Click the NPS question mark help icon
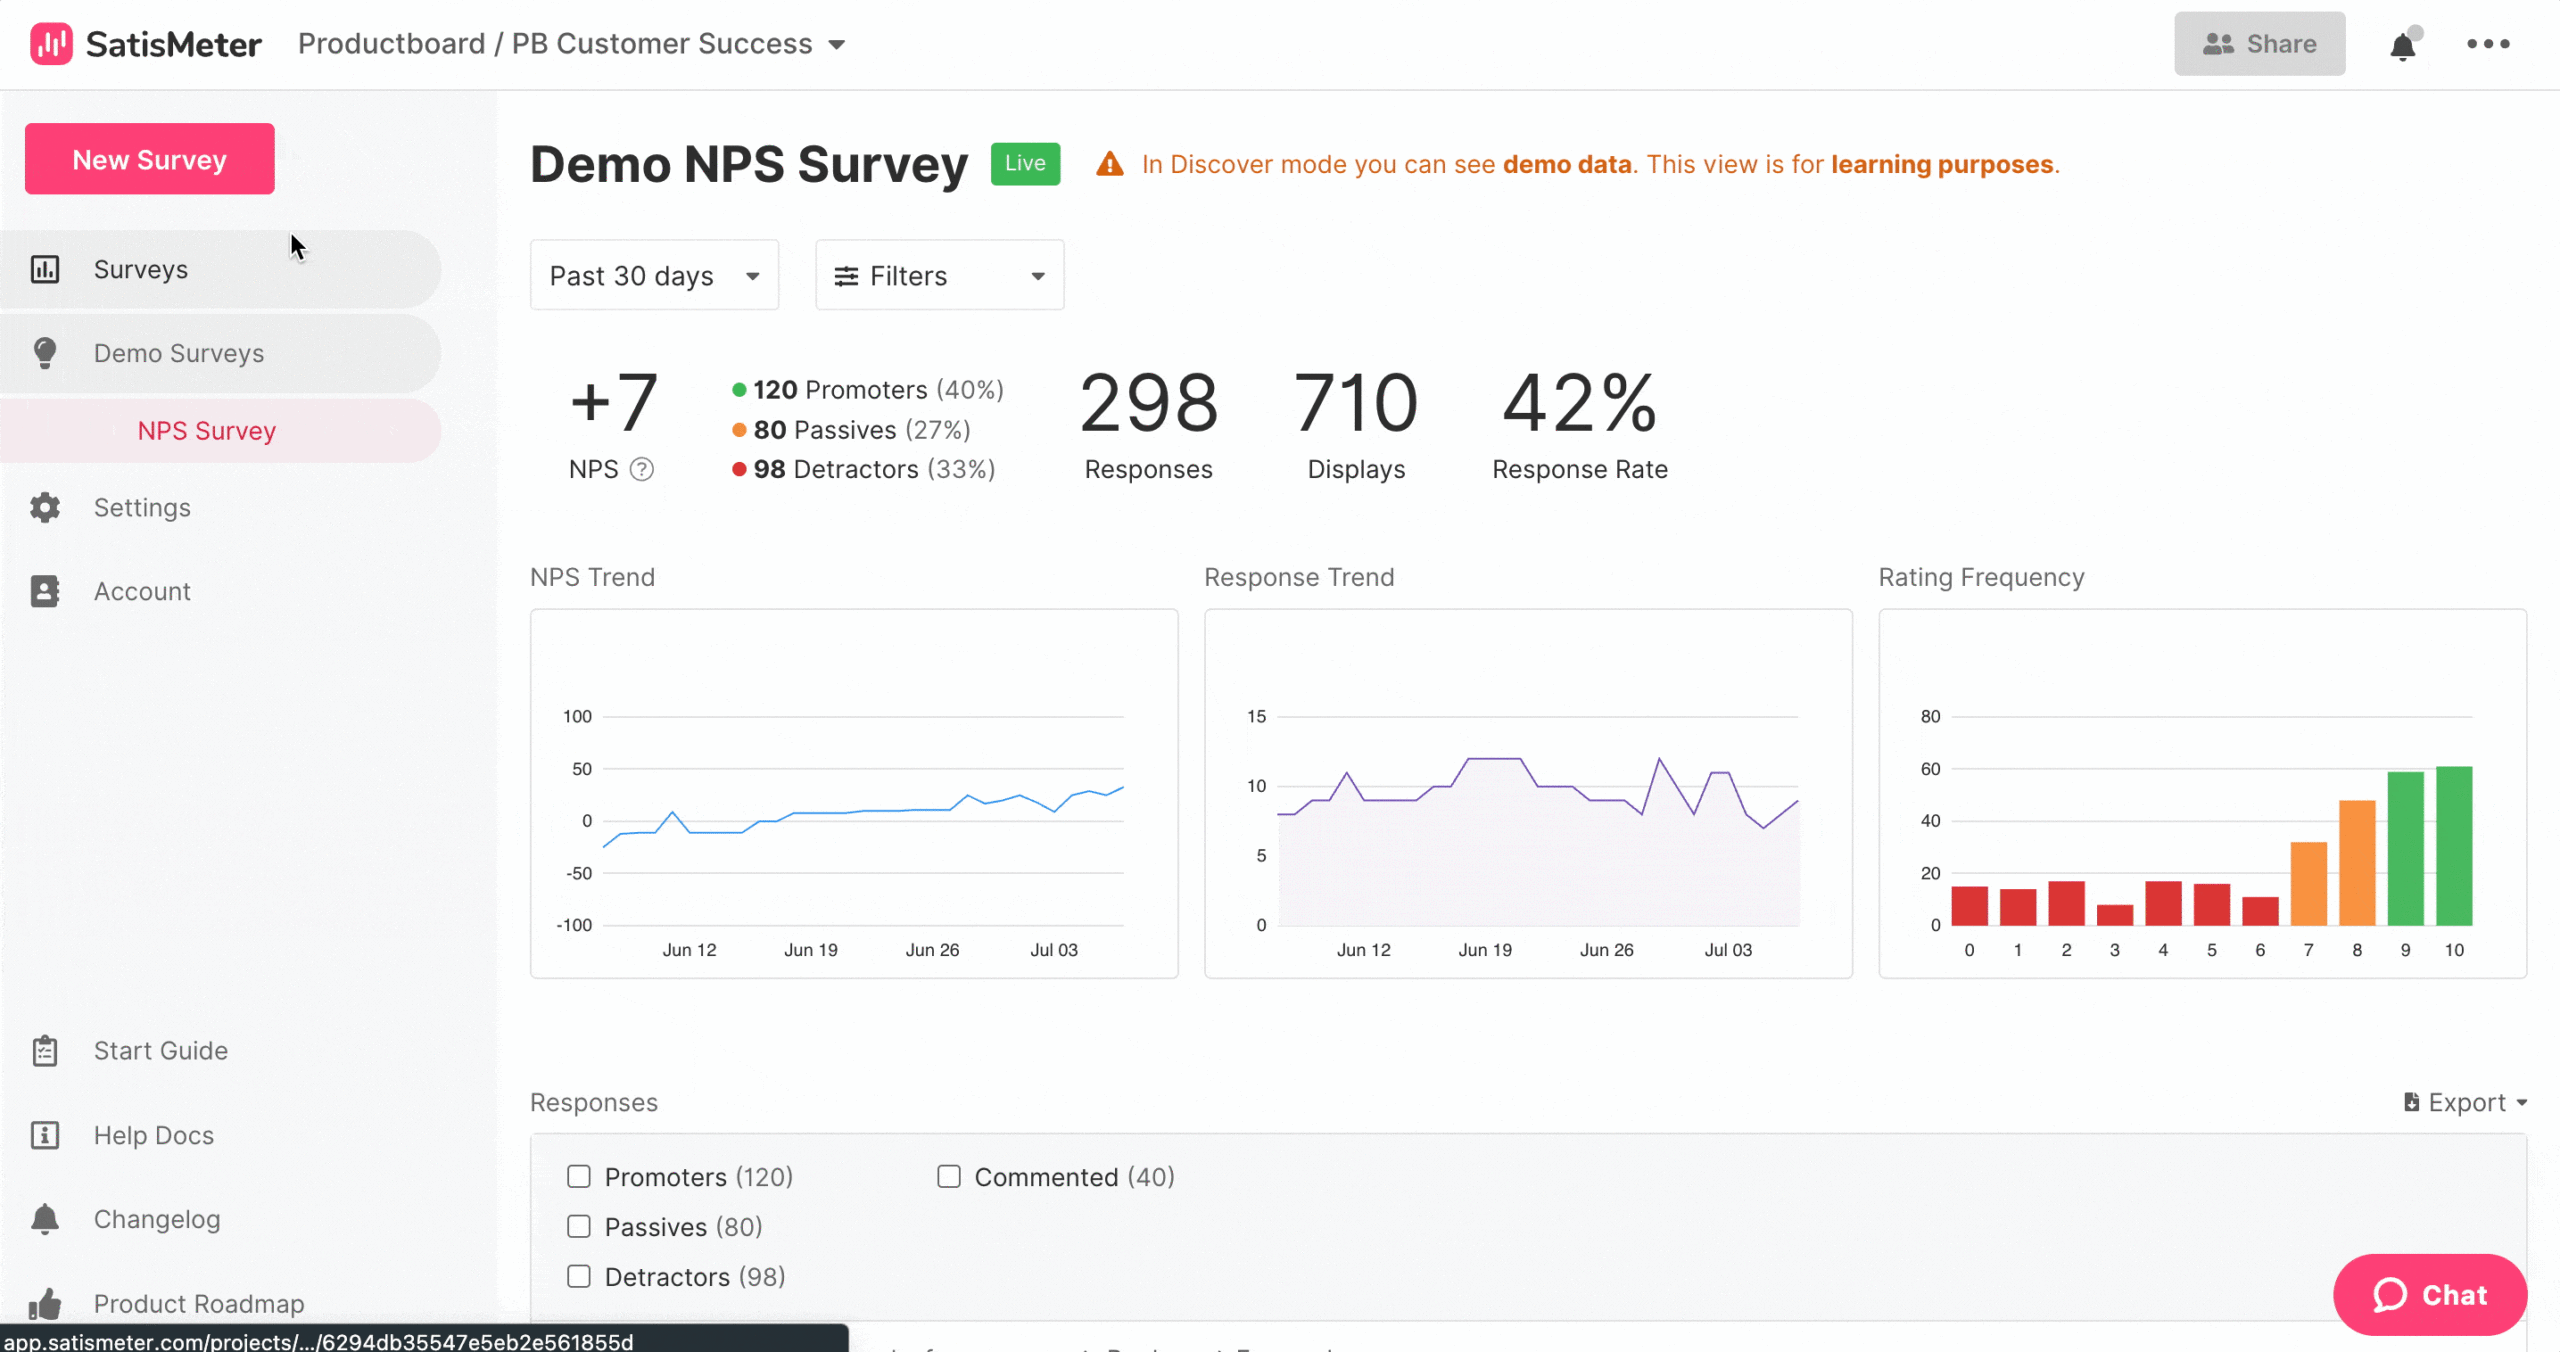The image size is (2560, 1352). coord(641,468)
